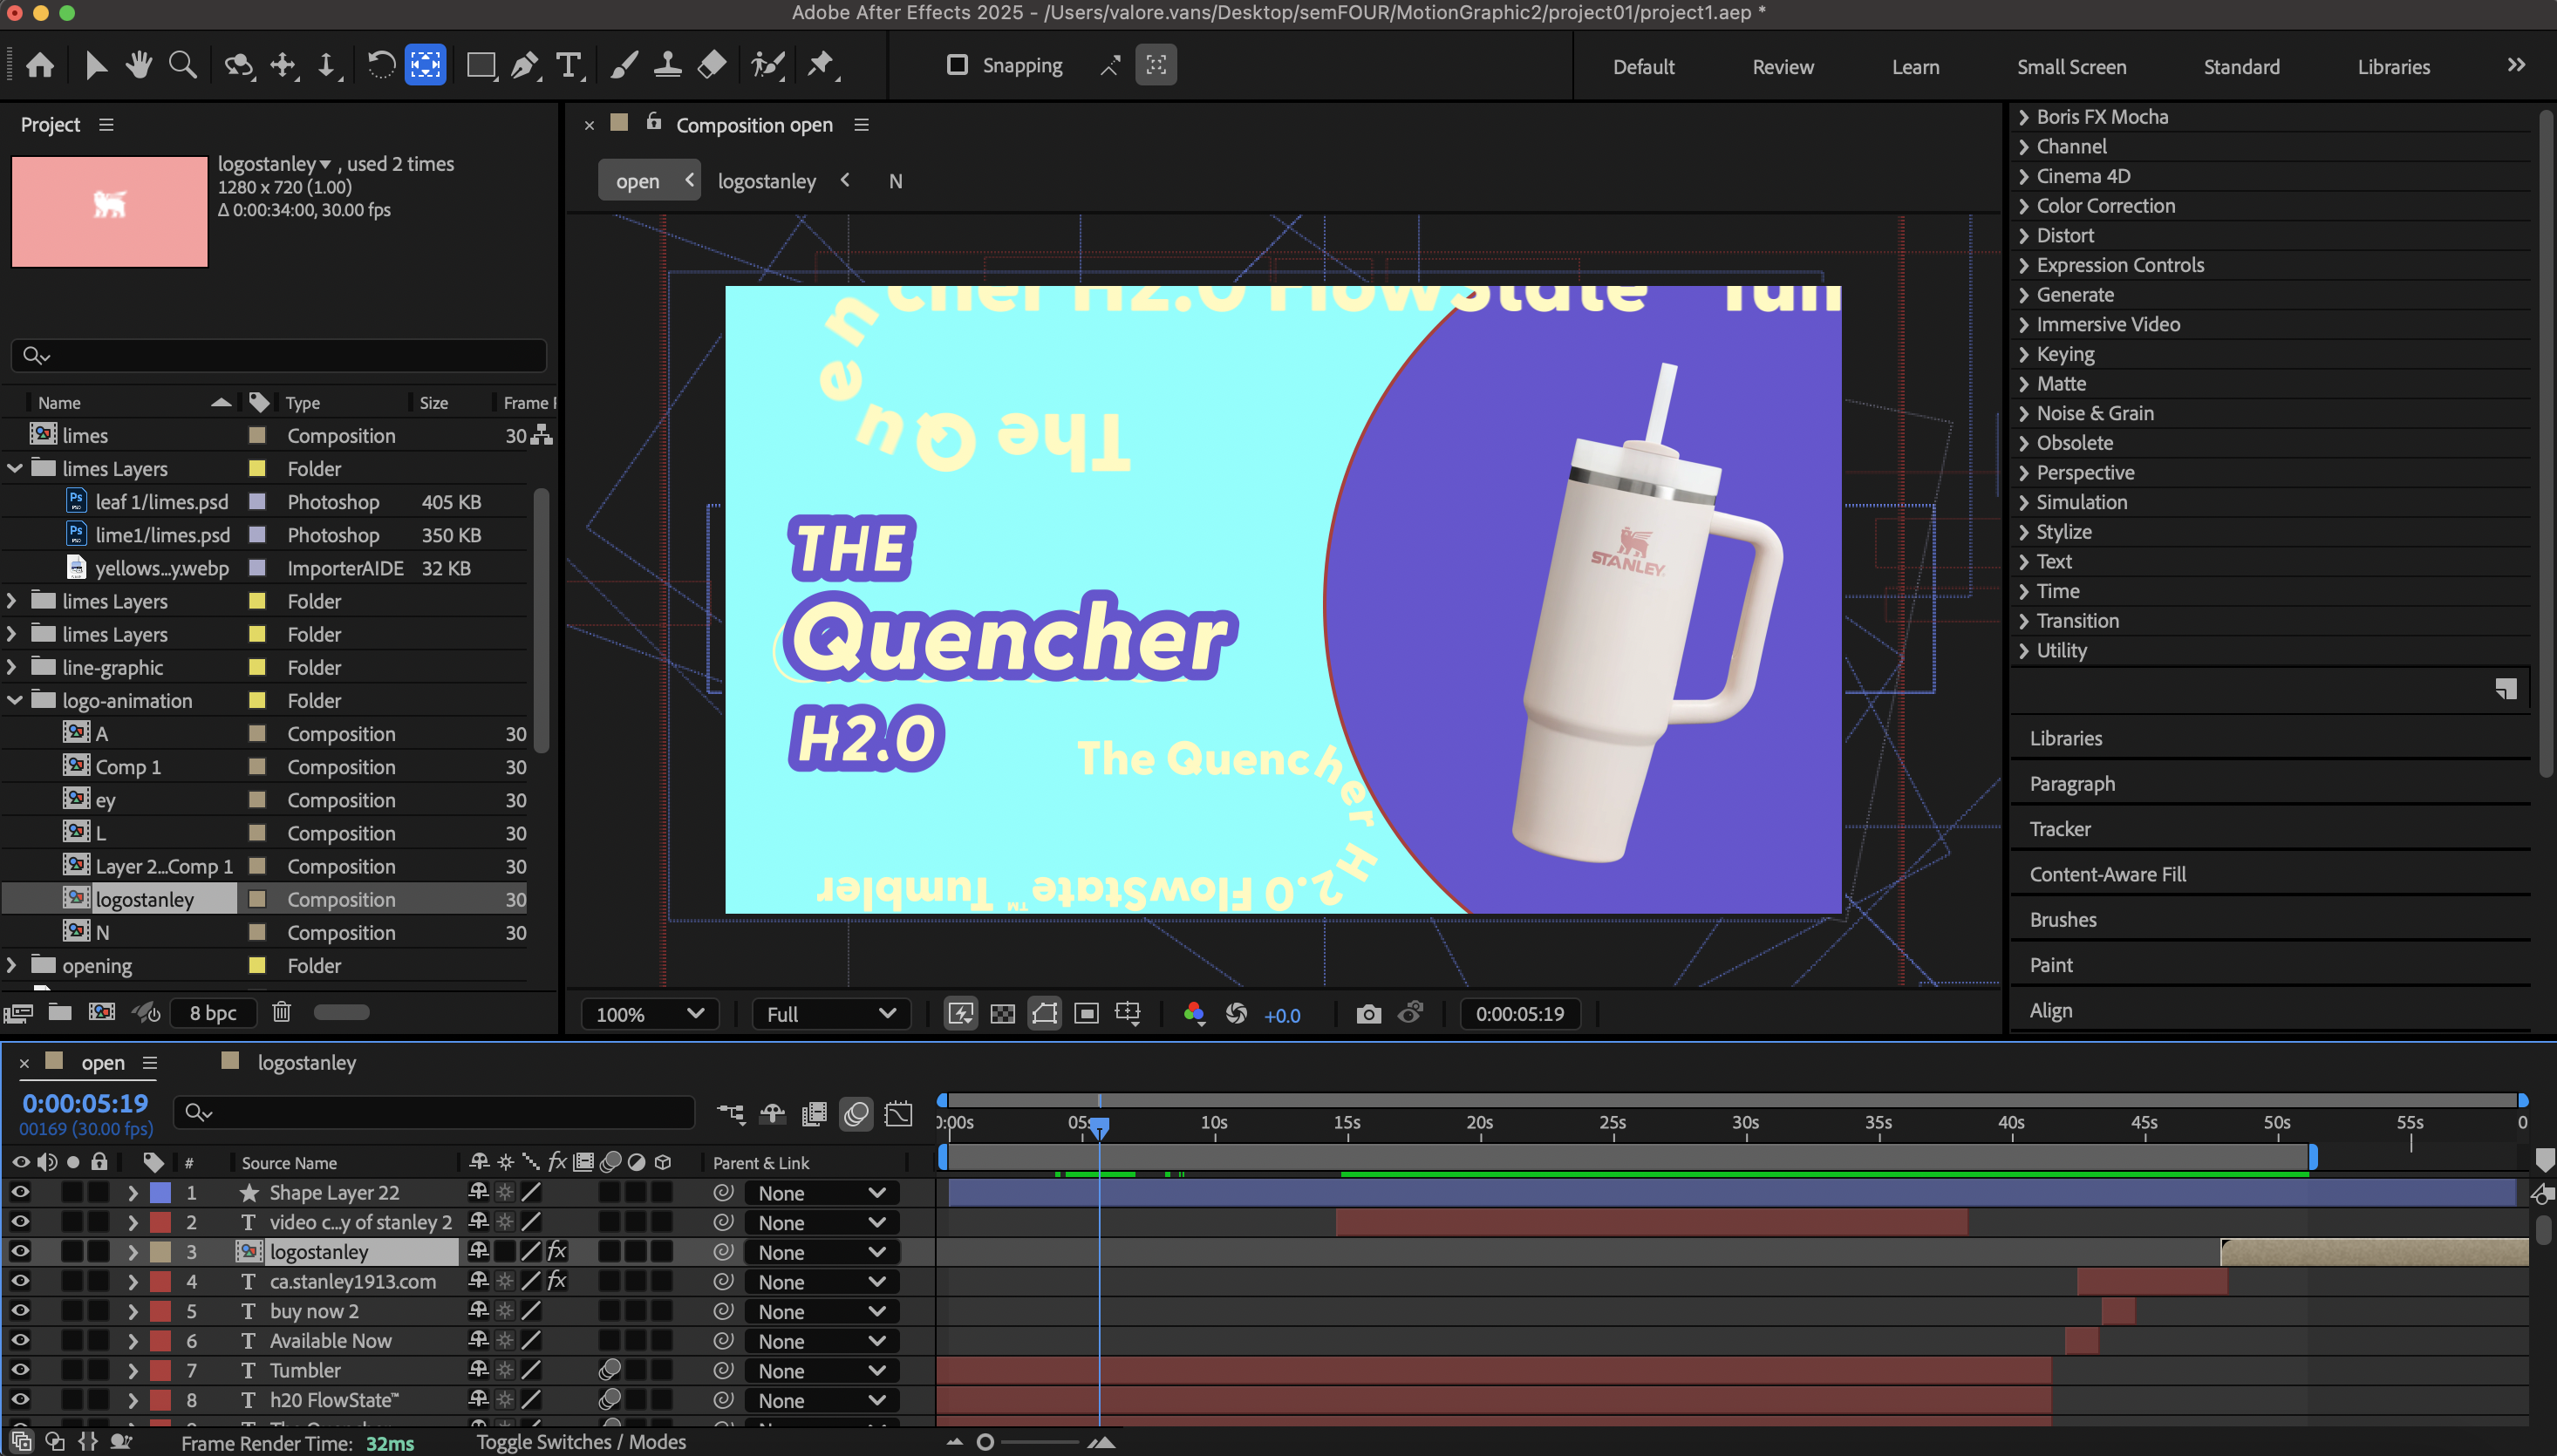This screenshot has height=1456, width=2557.
Task: Open the 100% magnification dropdown
Action: [649, 1014]
